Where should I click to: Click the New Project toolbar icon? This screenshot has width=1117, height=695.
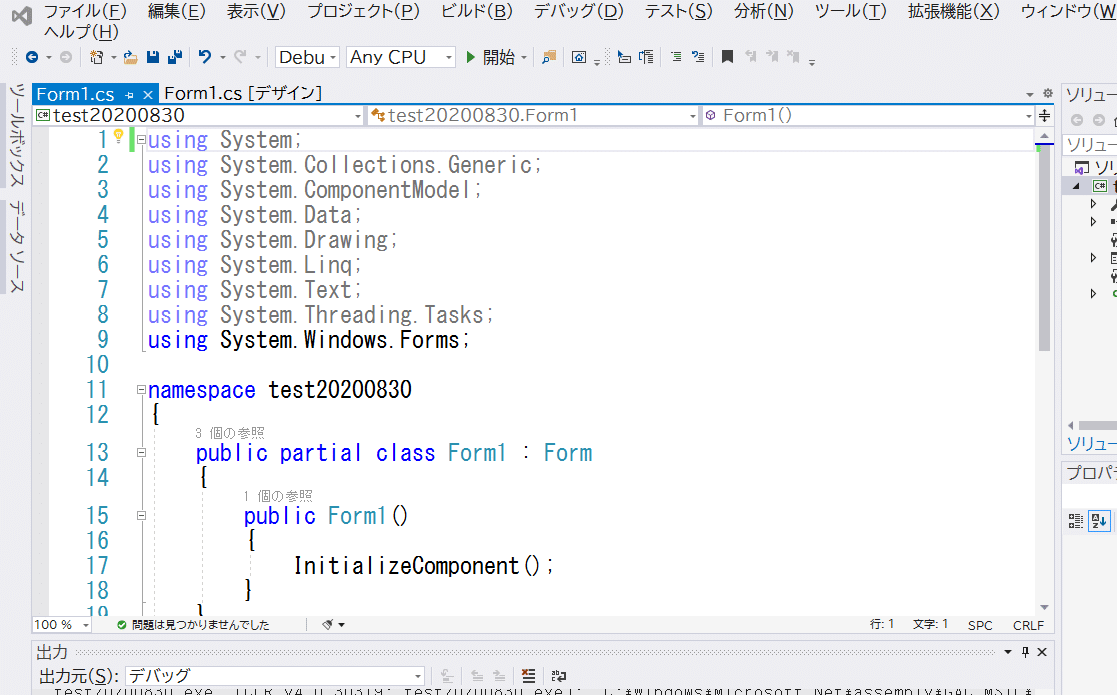[98, 57]
